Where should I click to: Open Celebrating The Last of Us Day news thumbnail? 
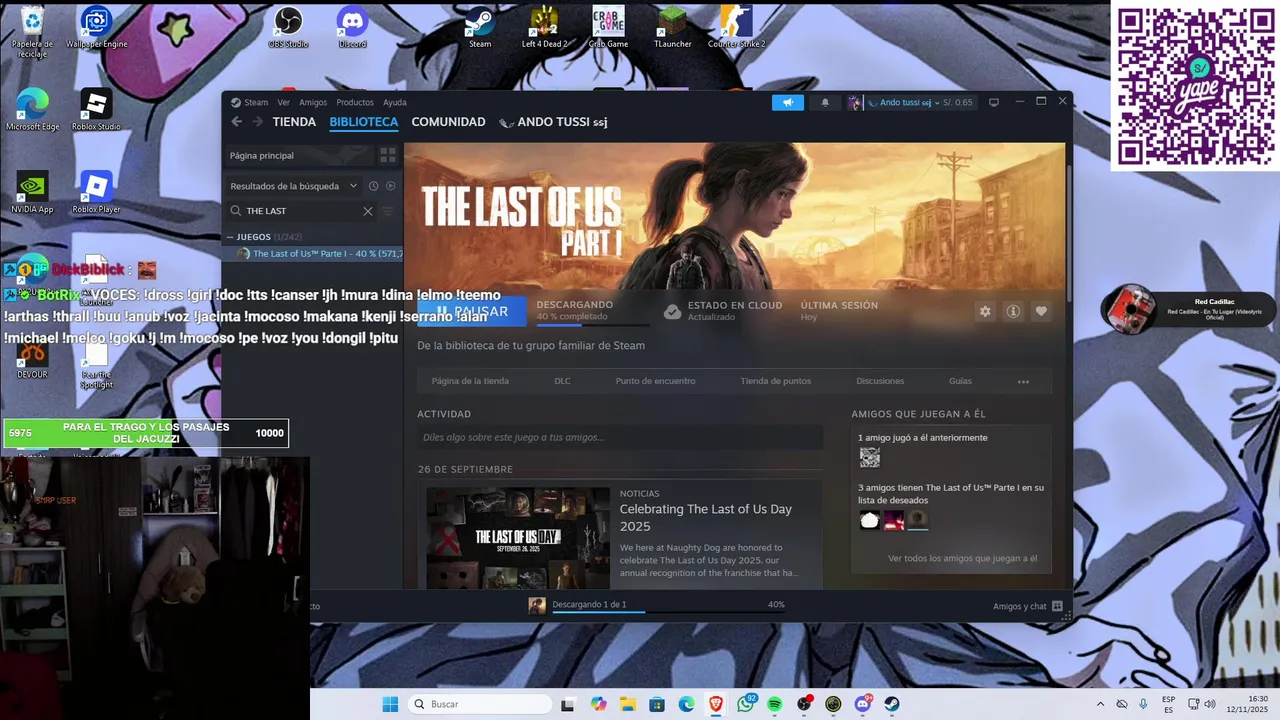518,538
